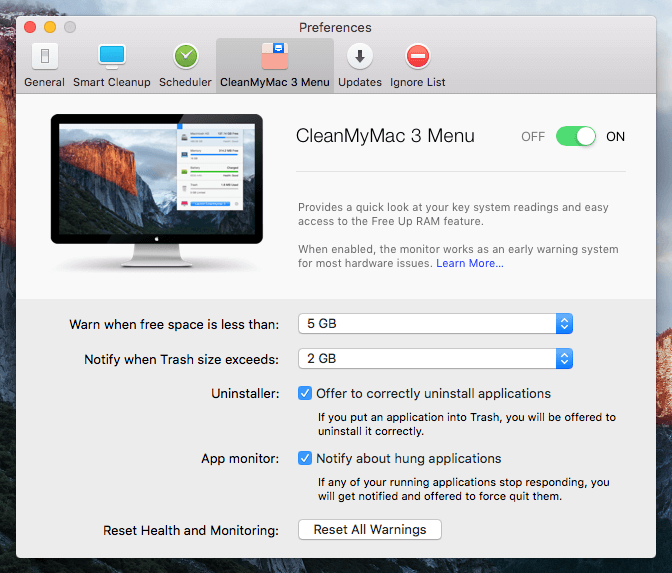
Task: Open the Trash size 2 GB dropdown
Action: point(435,358)
